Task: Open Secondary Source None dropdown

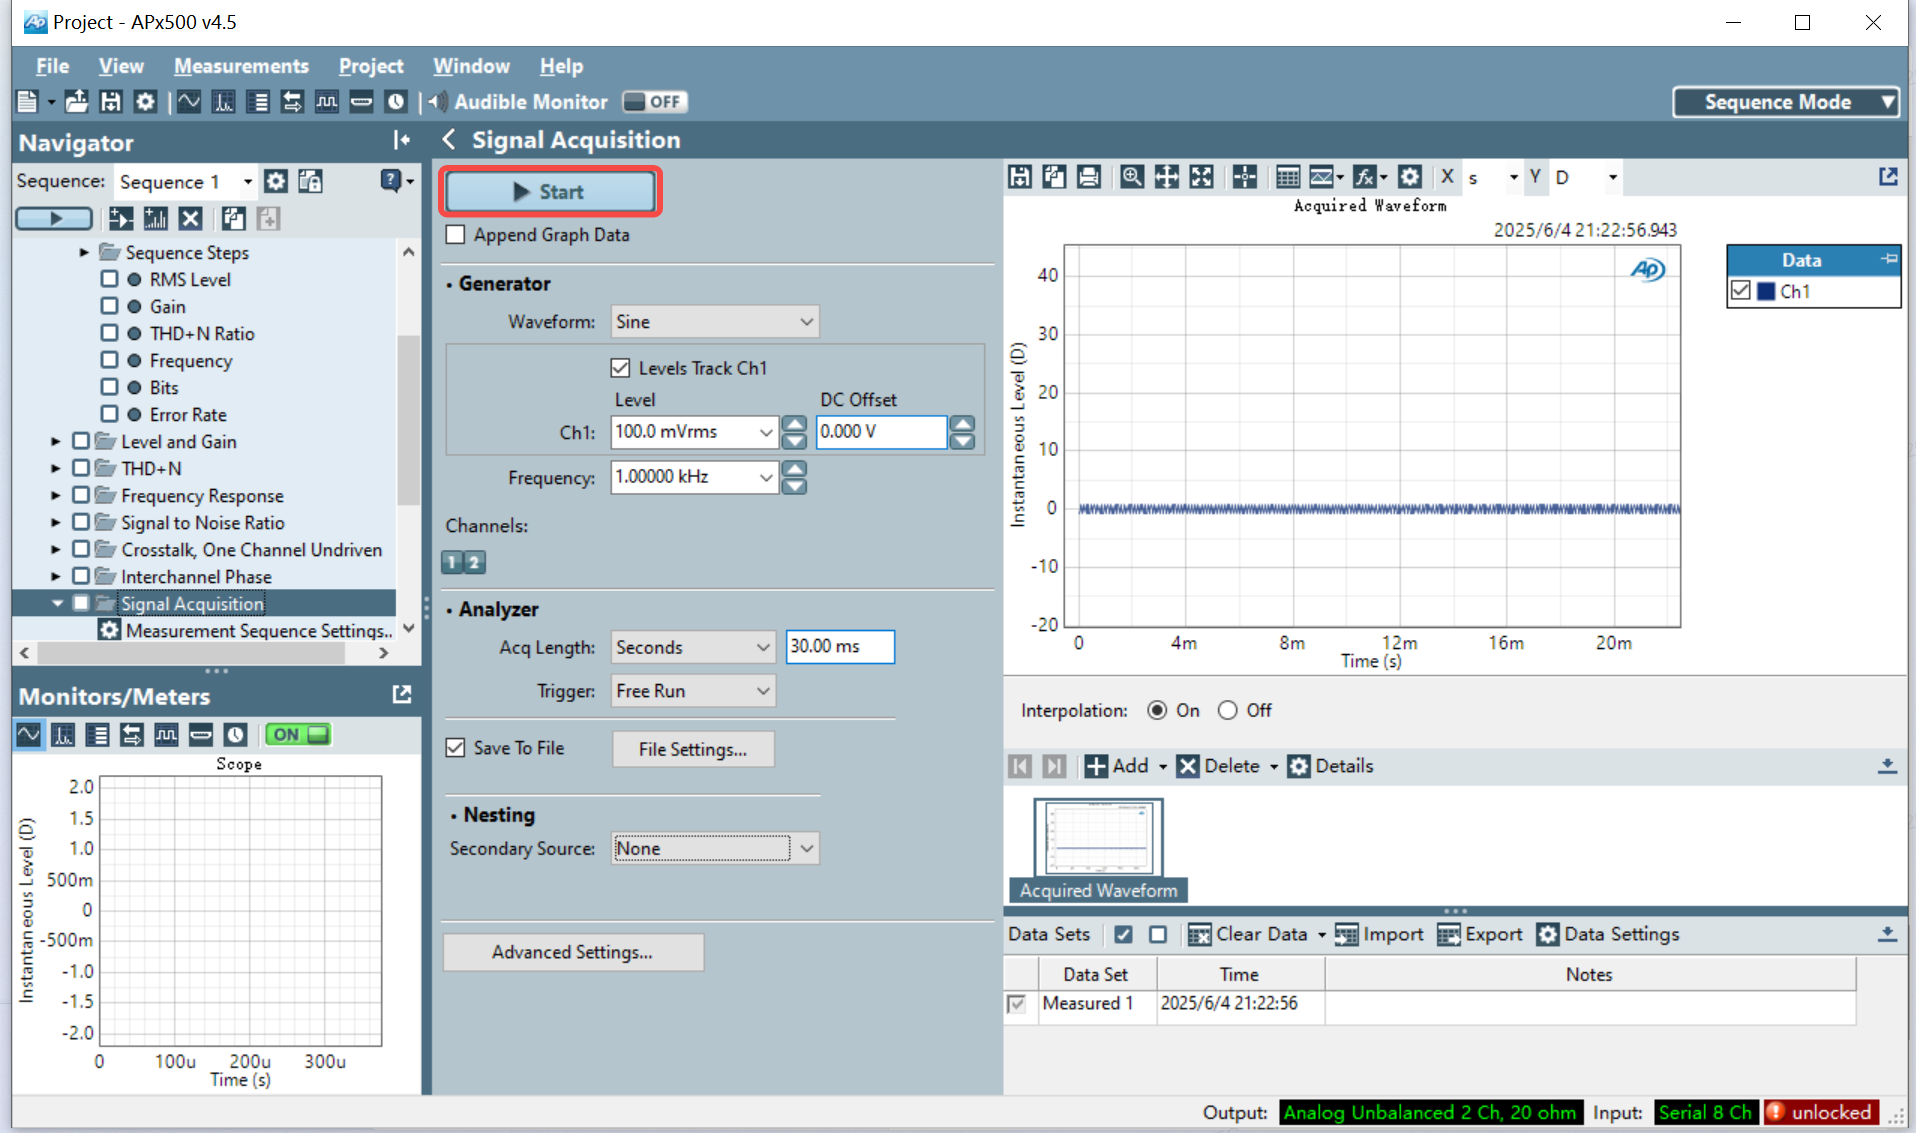Action: 714,849
